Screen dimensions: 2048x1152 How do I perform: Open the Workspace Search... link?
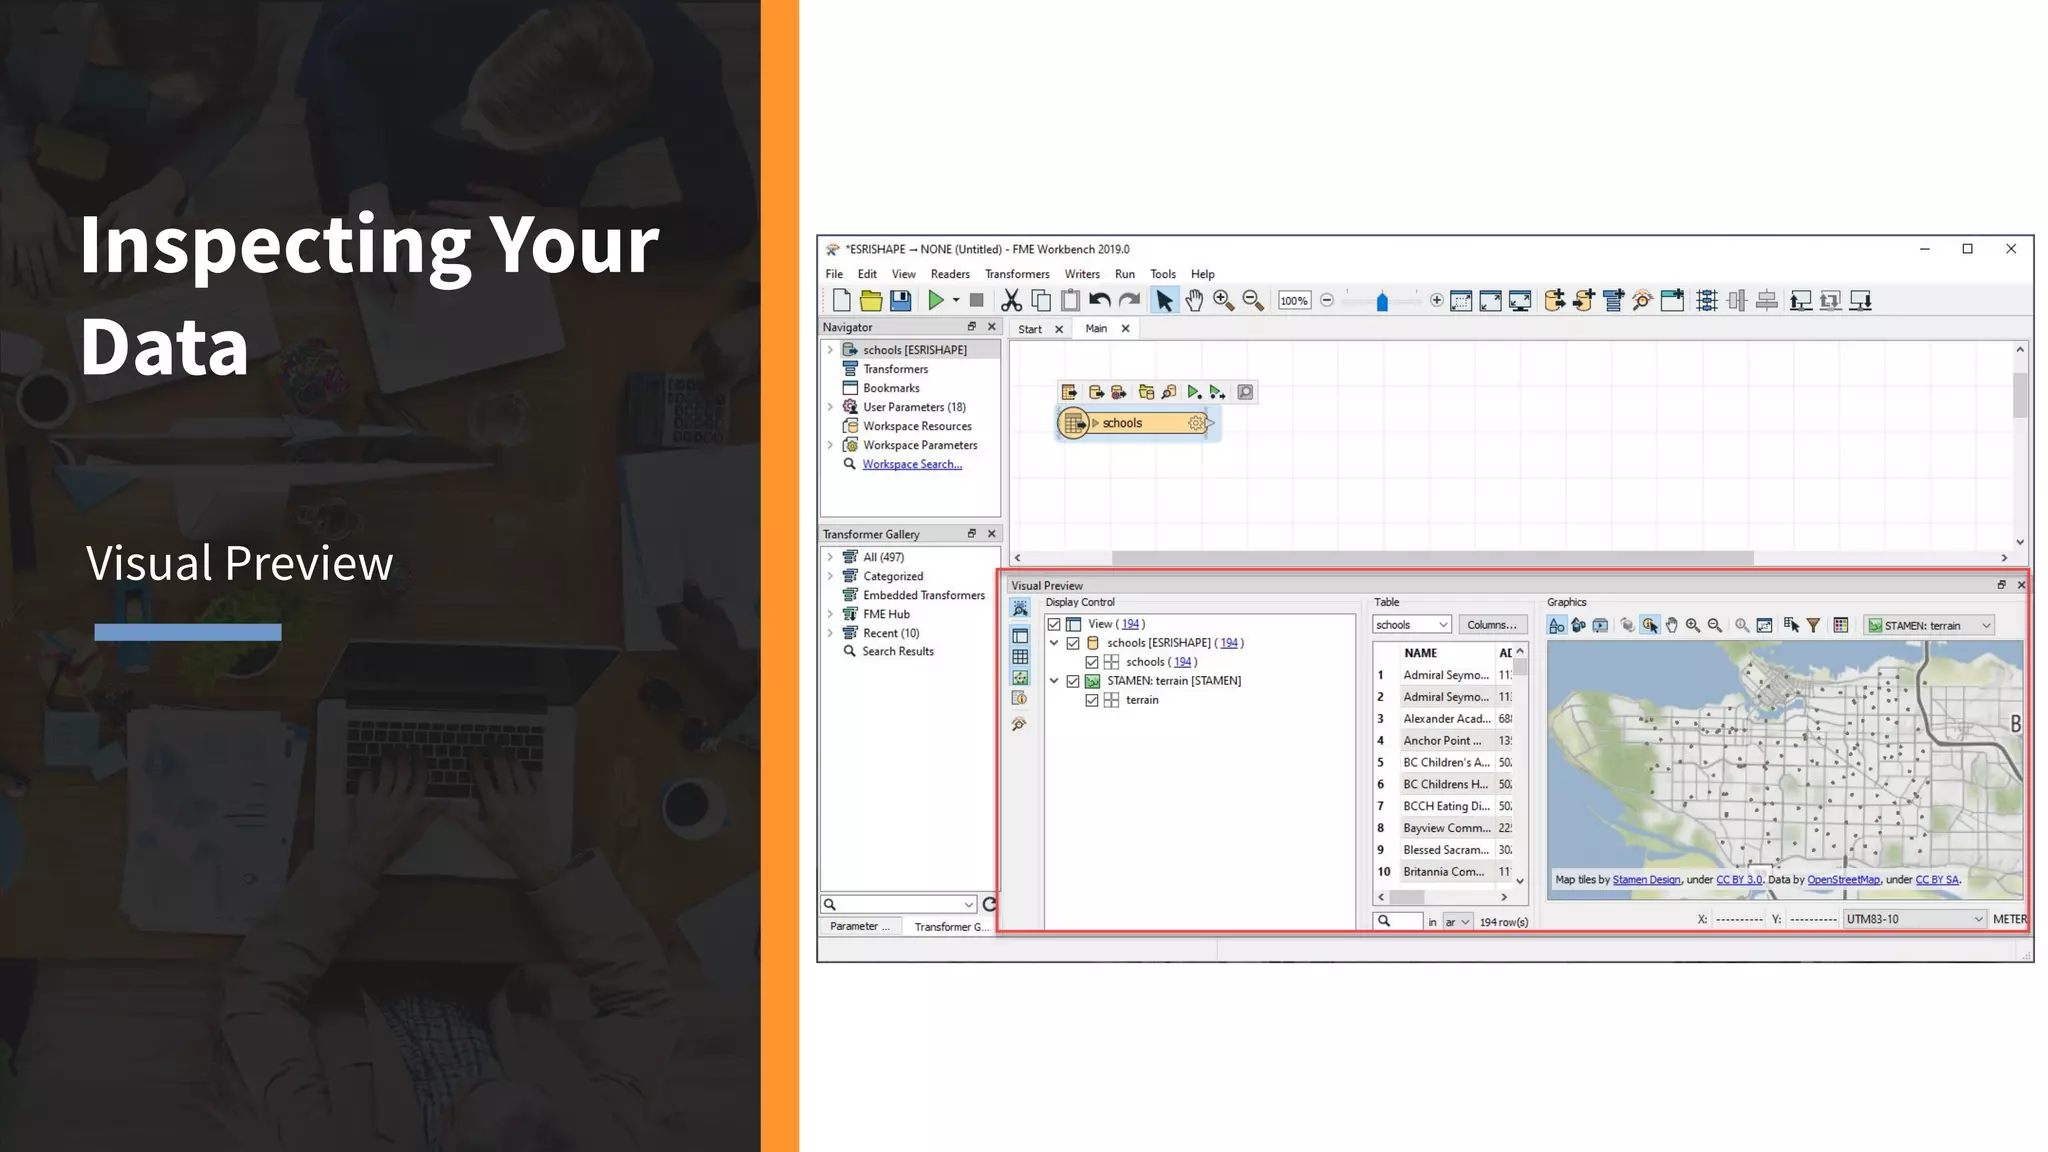pos(912,464)
